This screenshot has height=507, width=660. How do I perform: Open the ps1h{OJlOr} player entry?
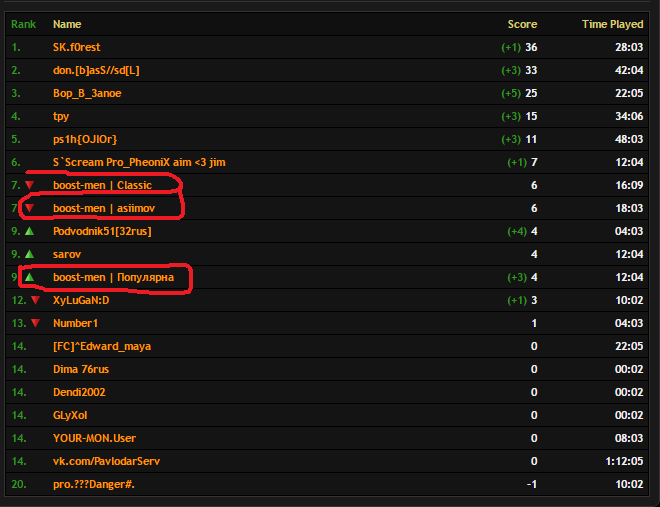pyautogui.click(x=85, y=139)
